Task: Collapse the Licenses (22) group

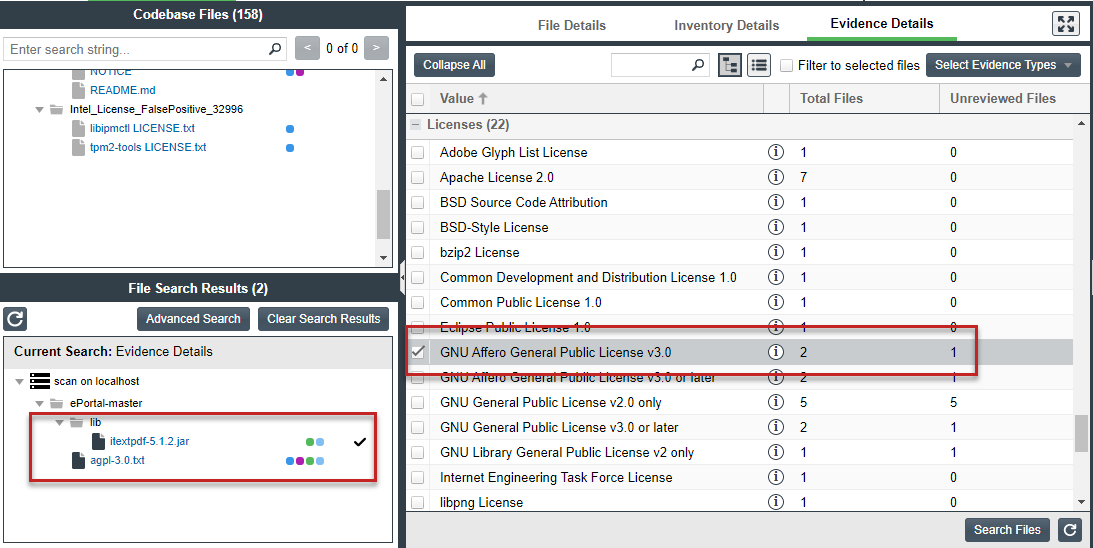Action: [x=416, y=125]
